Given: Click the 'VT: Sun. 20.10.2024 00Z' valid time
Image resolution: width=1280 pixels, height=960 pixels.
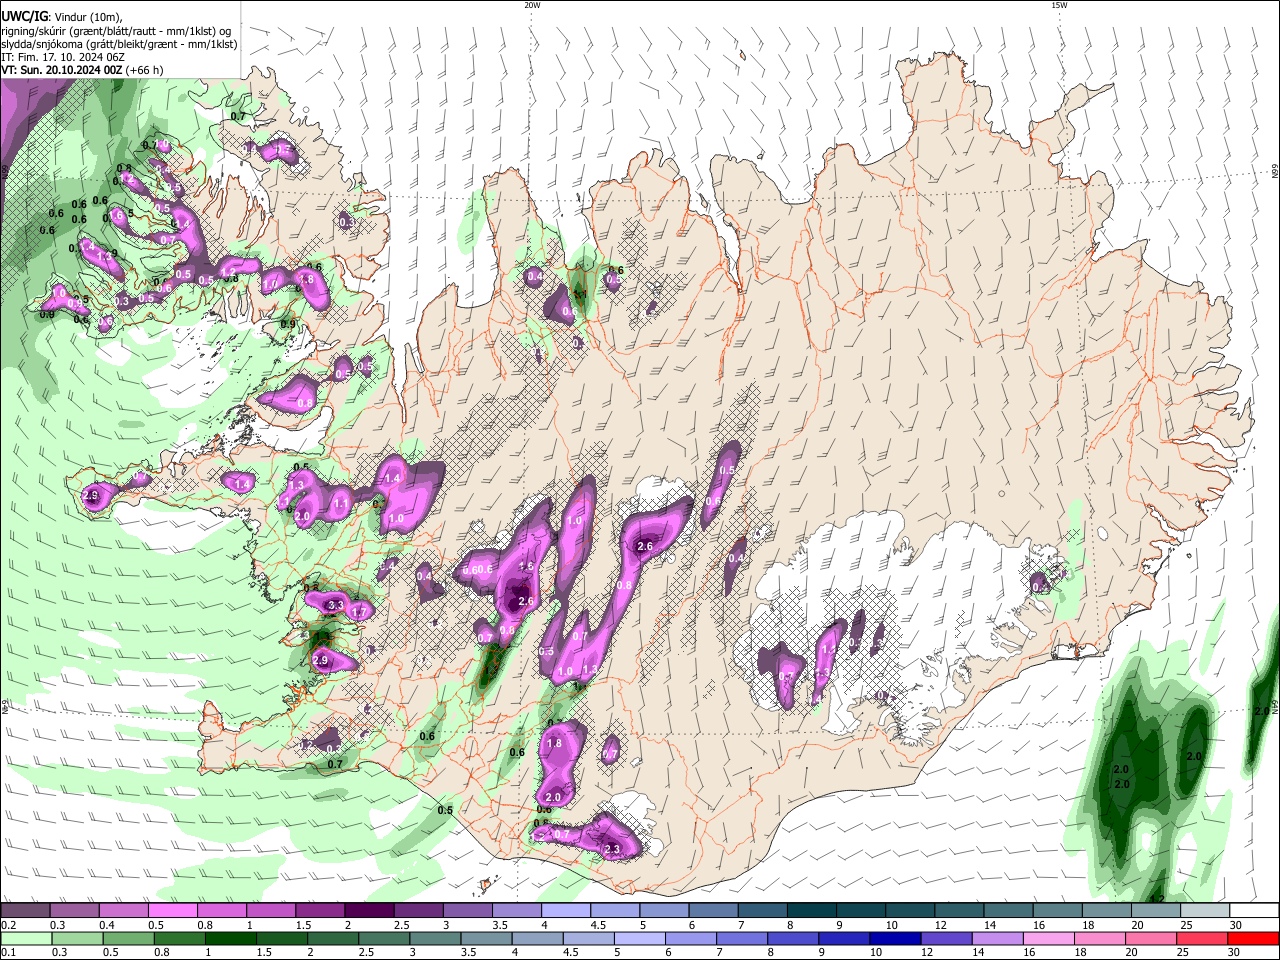Looking at the screenshot, I should (62, 70).
